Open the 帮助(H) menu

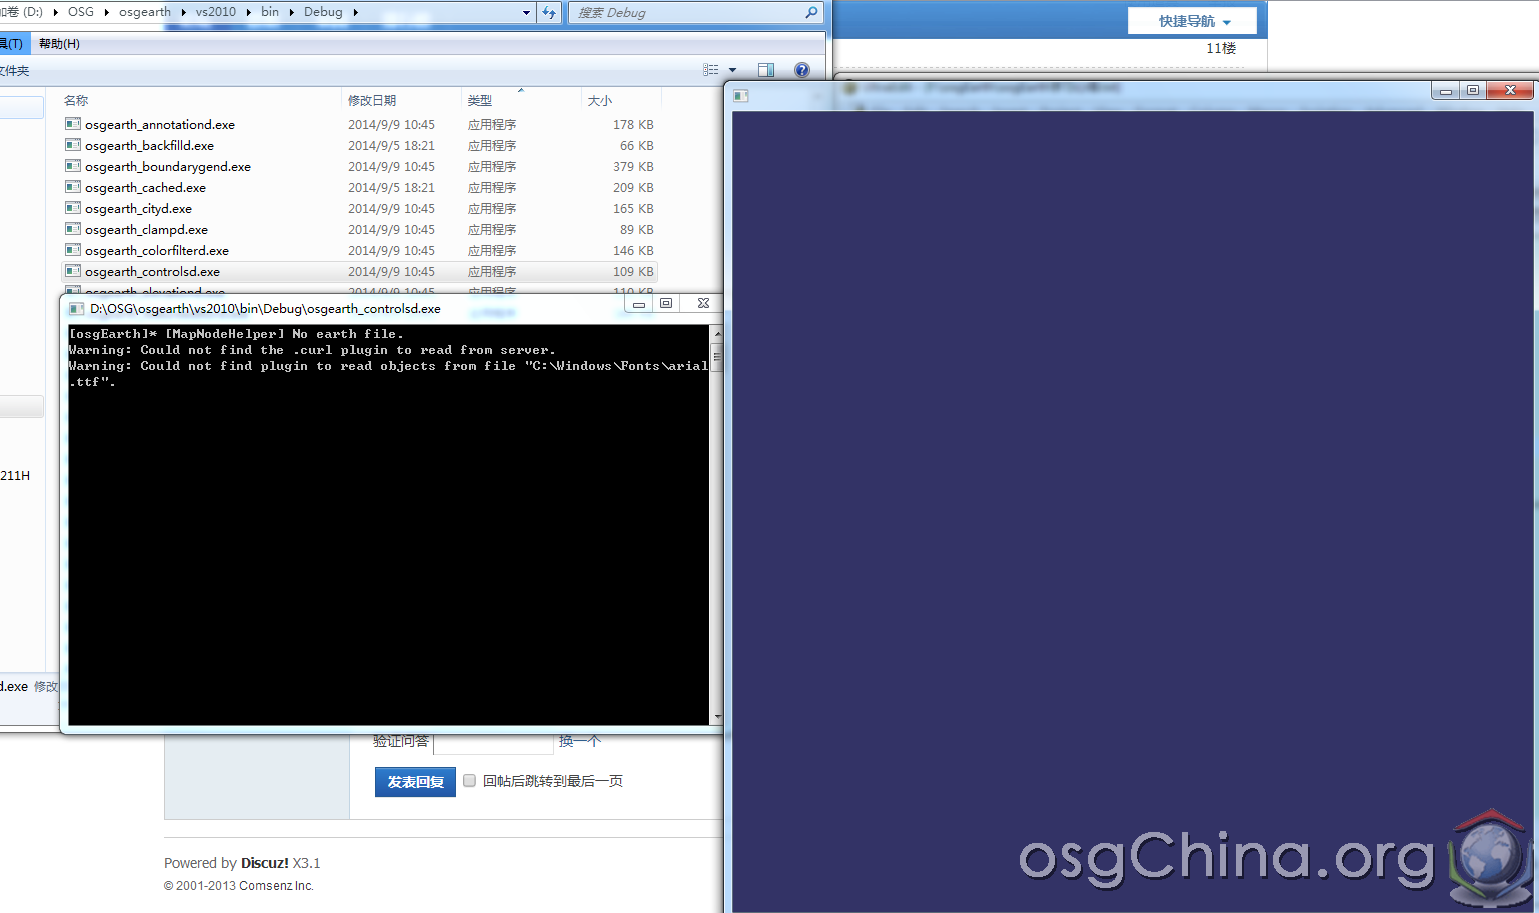(x=59, y=44)
